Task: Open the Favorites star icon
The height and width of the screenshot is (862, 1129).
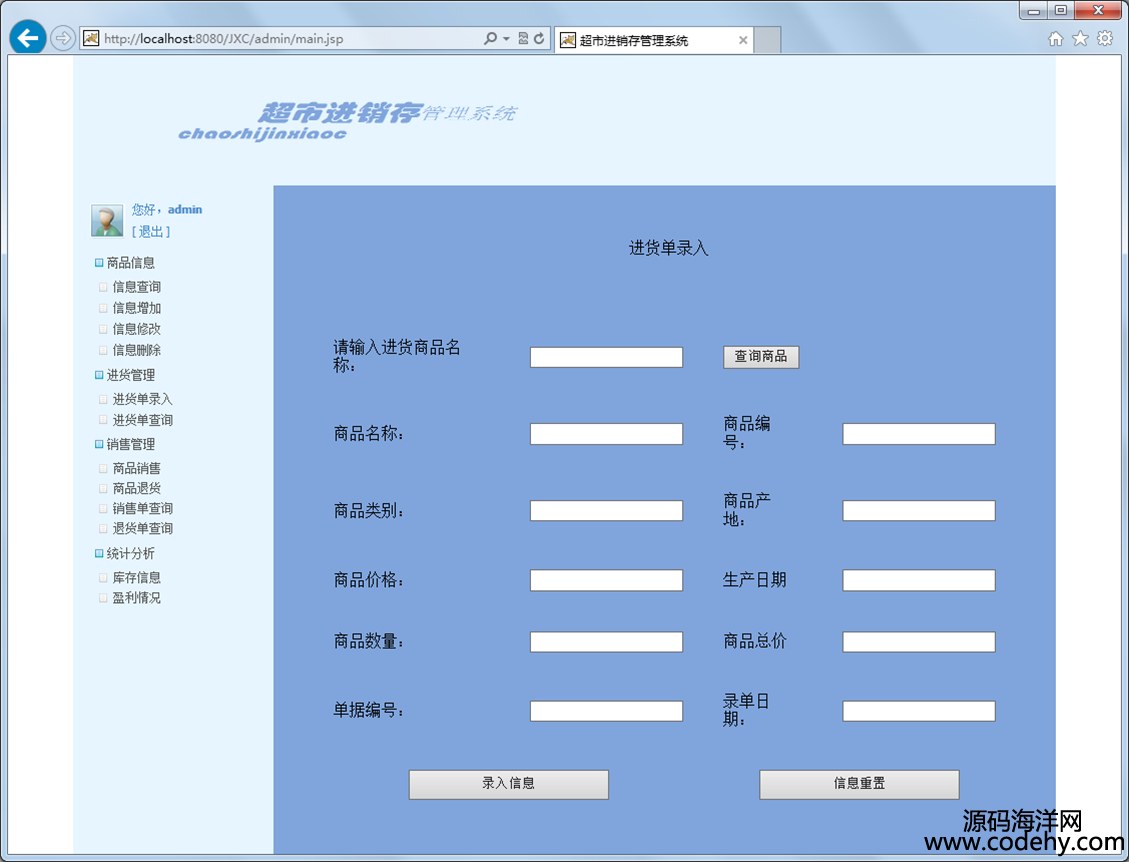Action: click(x=1080, y=39)
